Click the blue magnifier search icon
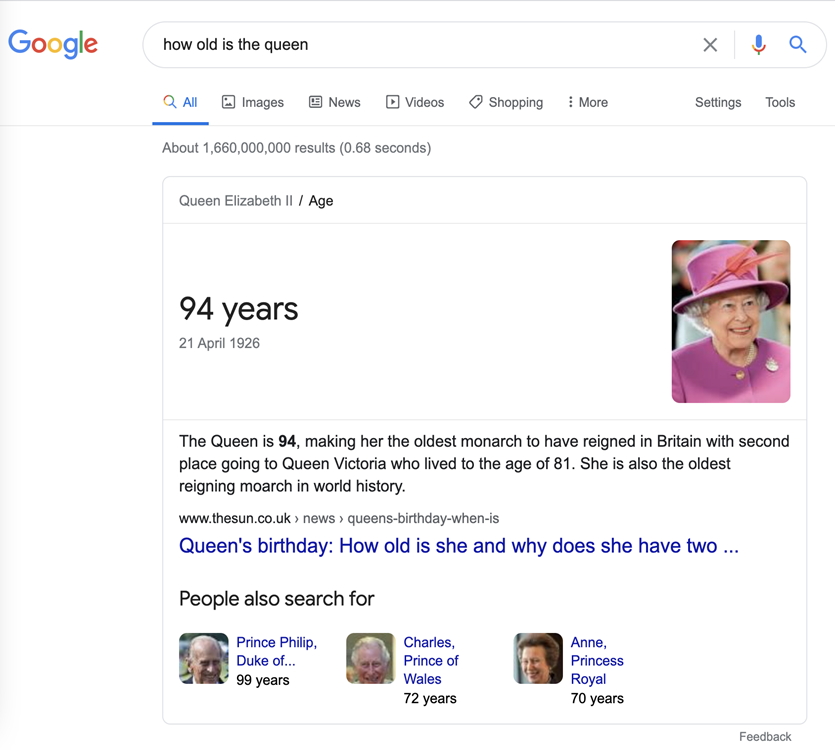Screen dimensions: 835x750 coord(797,44)
